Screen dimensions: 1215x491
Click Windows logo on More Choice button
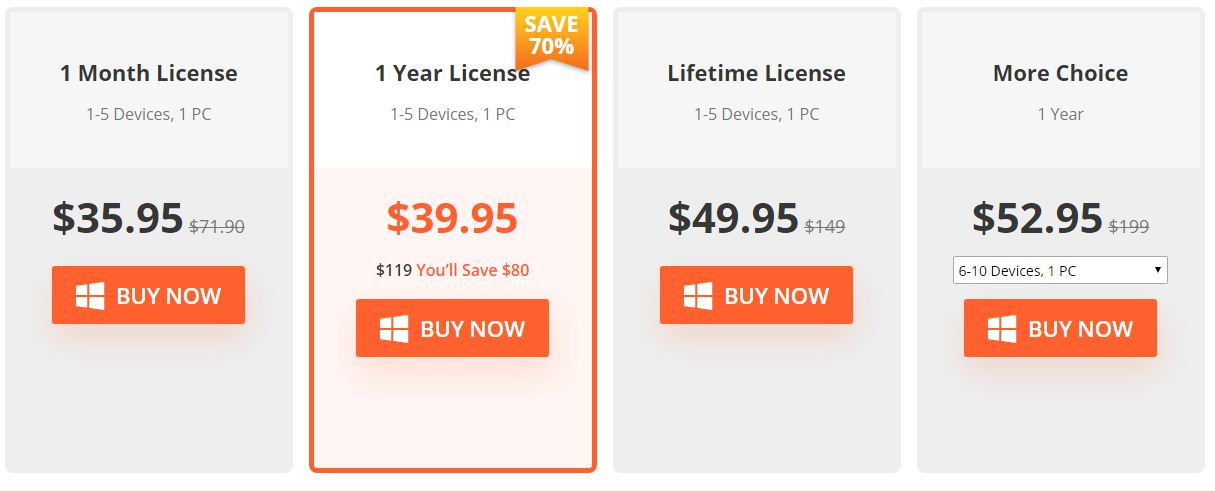point(1002,329)
